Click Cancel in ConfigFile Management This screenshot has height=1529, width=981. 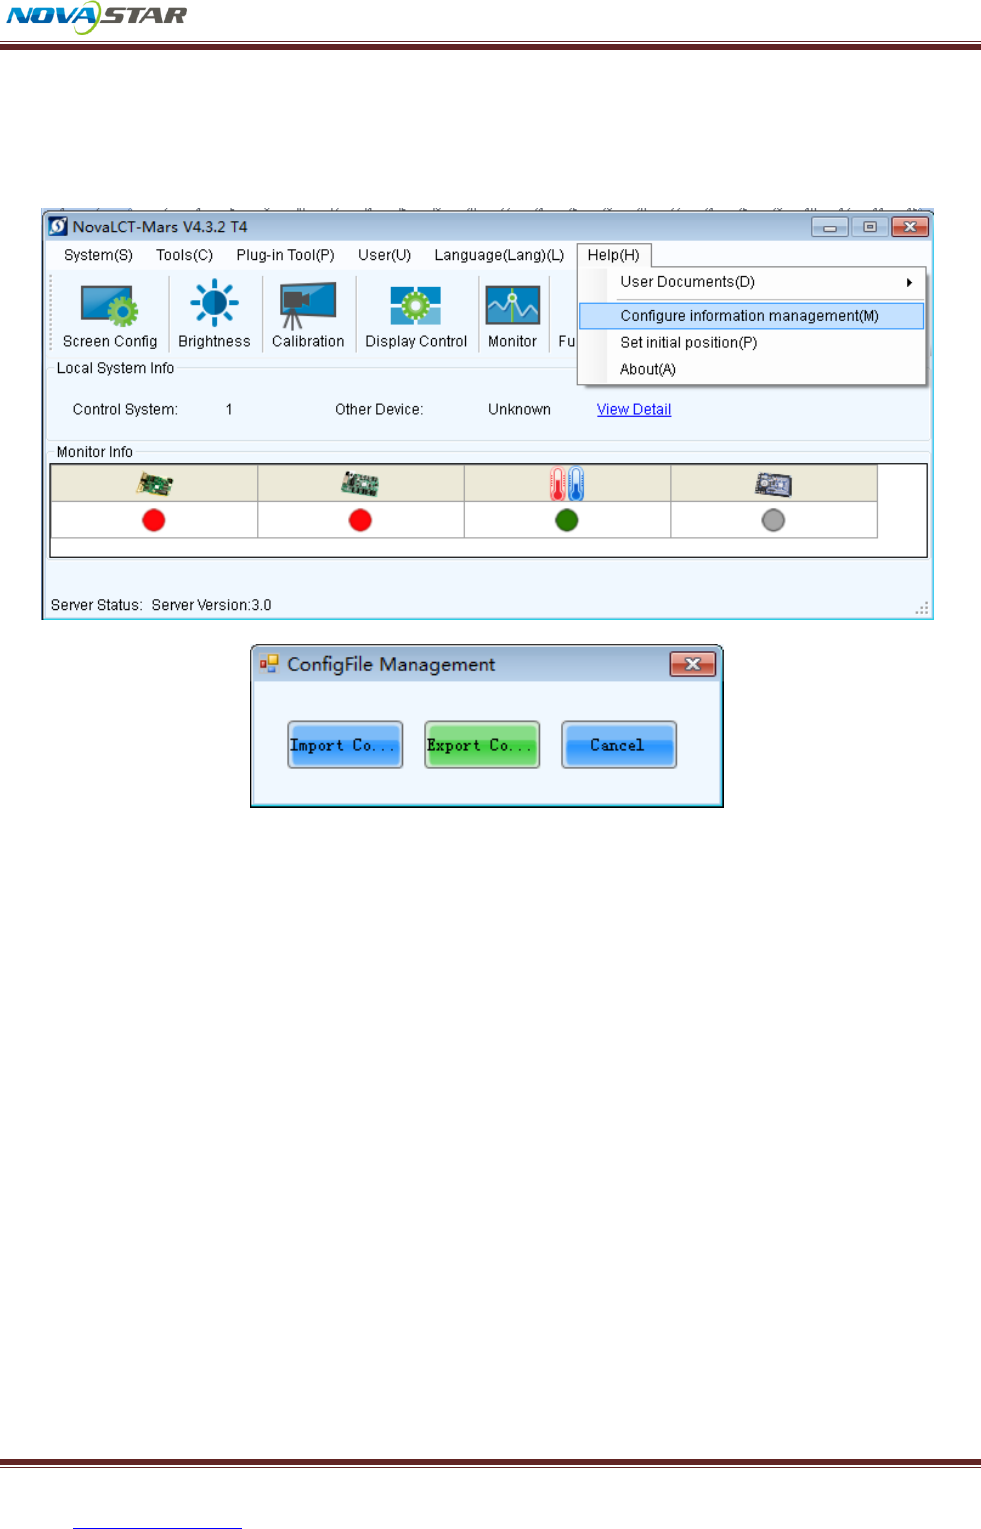click(x=619, y=745)
